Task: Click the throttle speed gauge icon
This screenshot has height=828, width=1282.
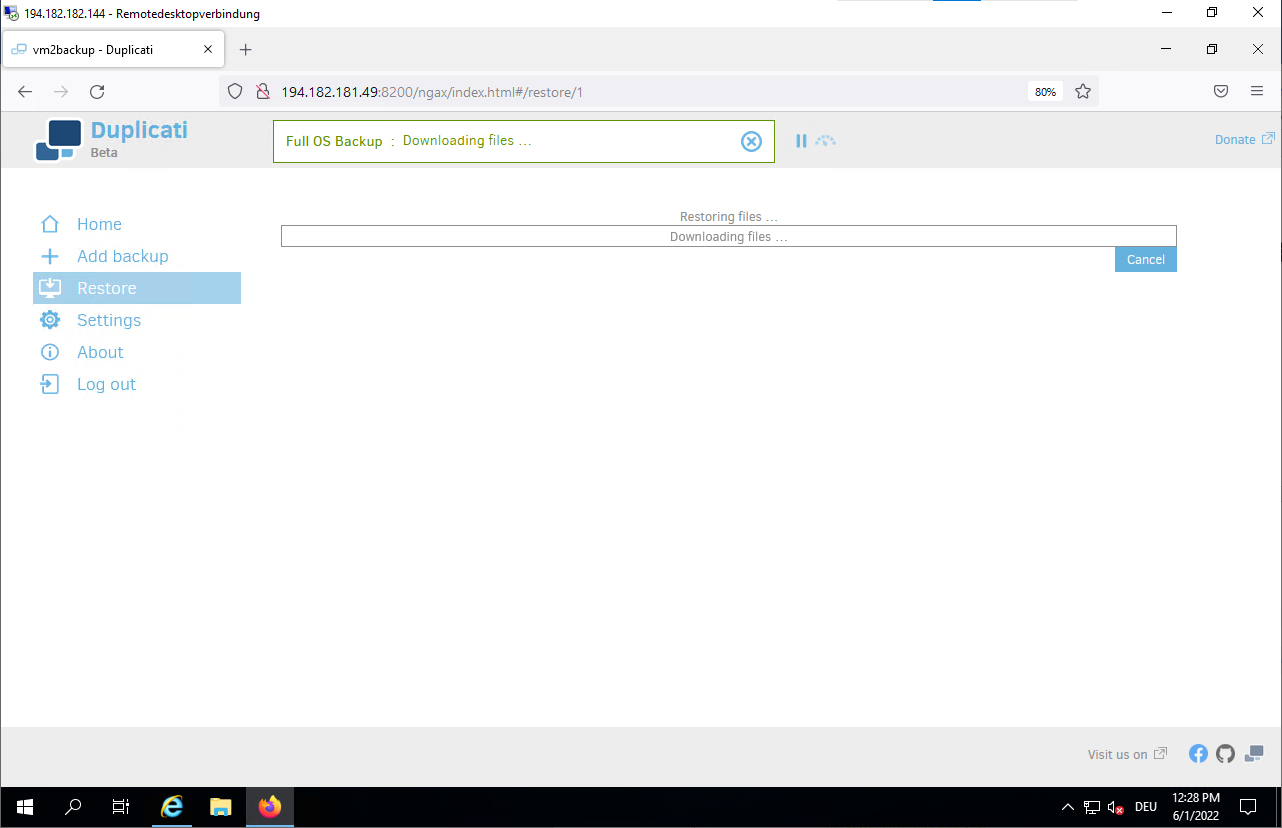Action: pos(825,141)
